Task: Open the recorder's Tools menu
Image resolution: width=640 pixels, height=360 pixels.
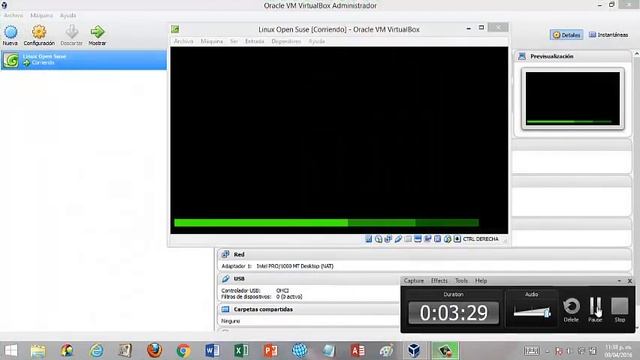Action: click(x=461, y=281)
